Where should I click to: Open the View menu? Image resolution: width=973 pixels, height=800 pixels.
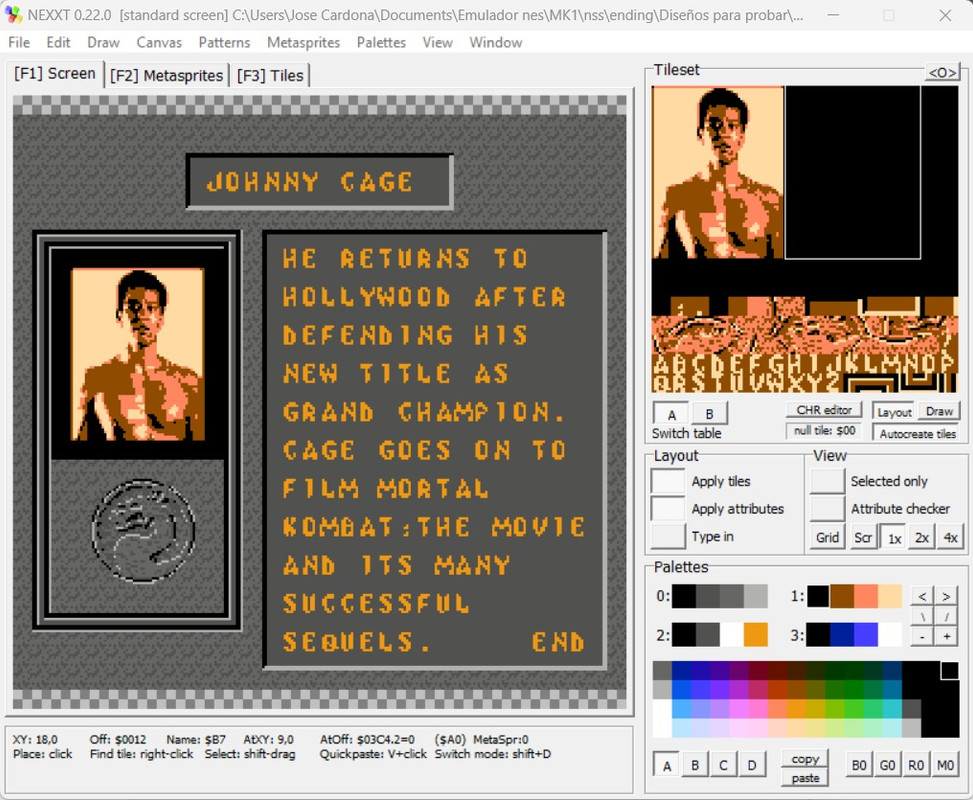(437, 42)
